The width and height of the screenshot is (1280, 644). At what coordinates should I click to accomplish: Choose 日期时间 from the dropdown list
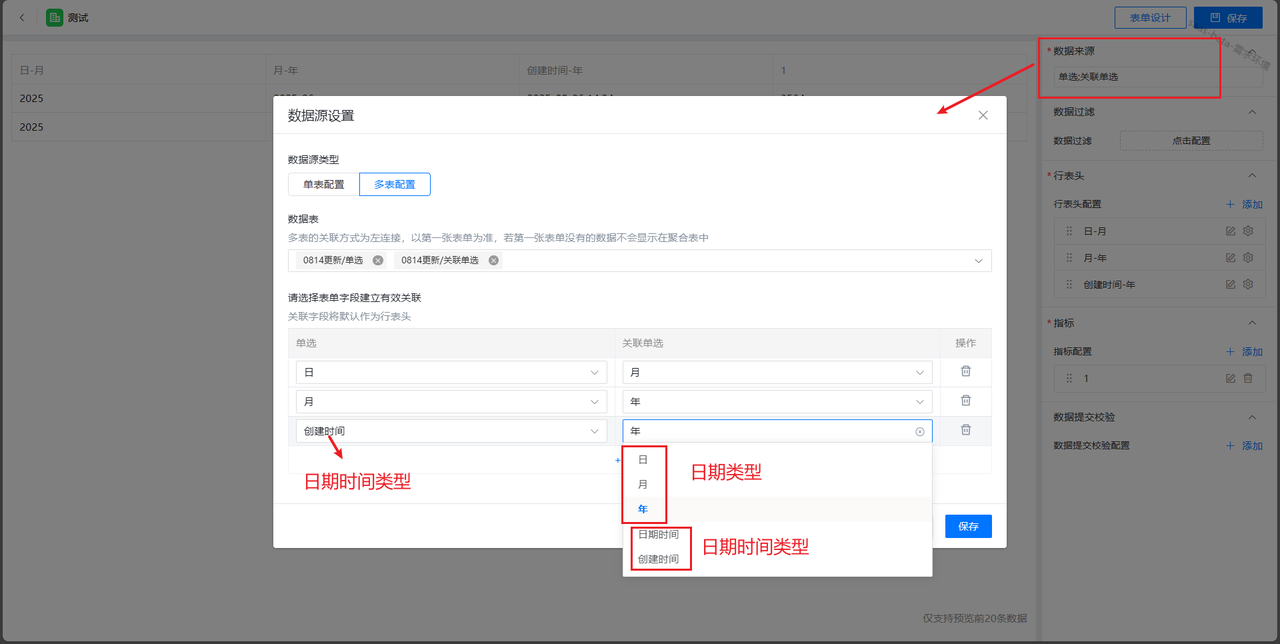coord(658,534)
